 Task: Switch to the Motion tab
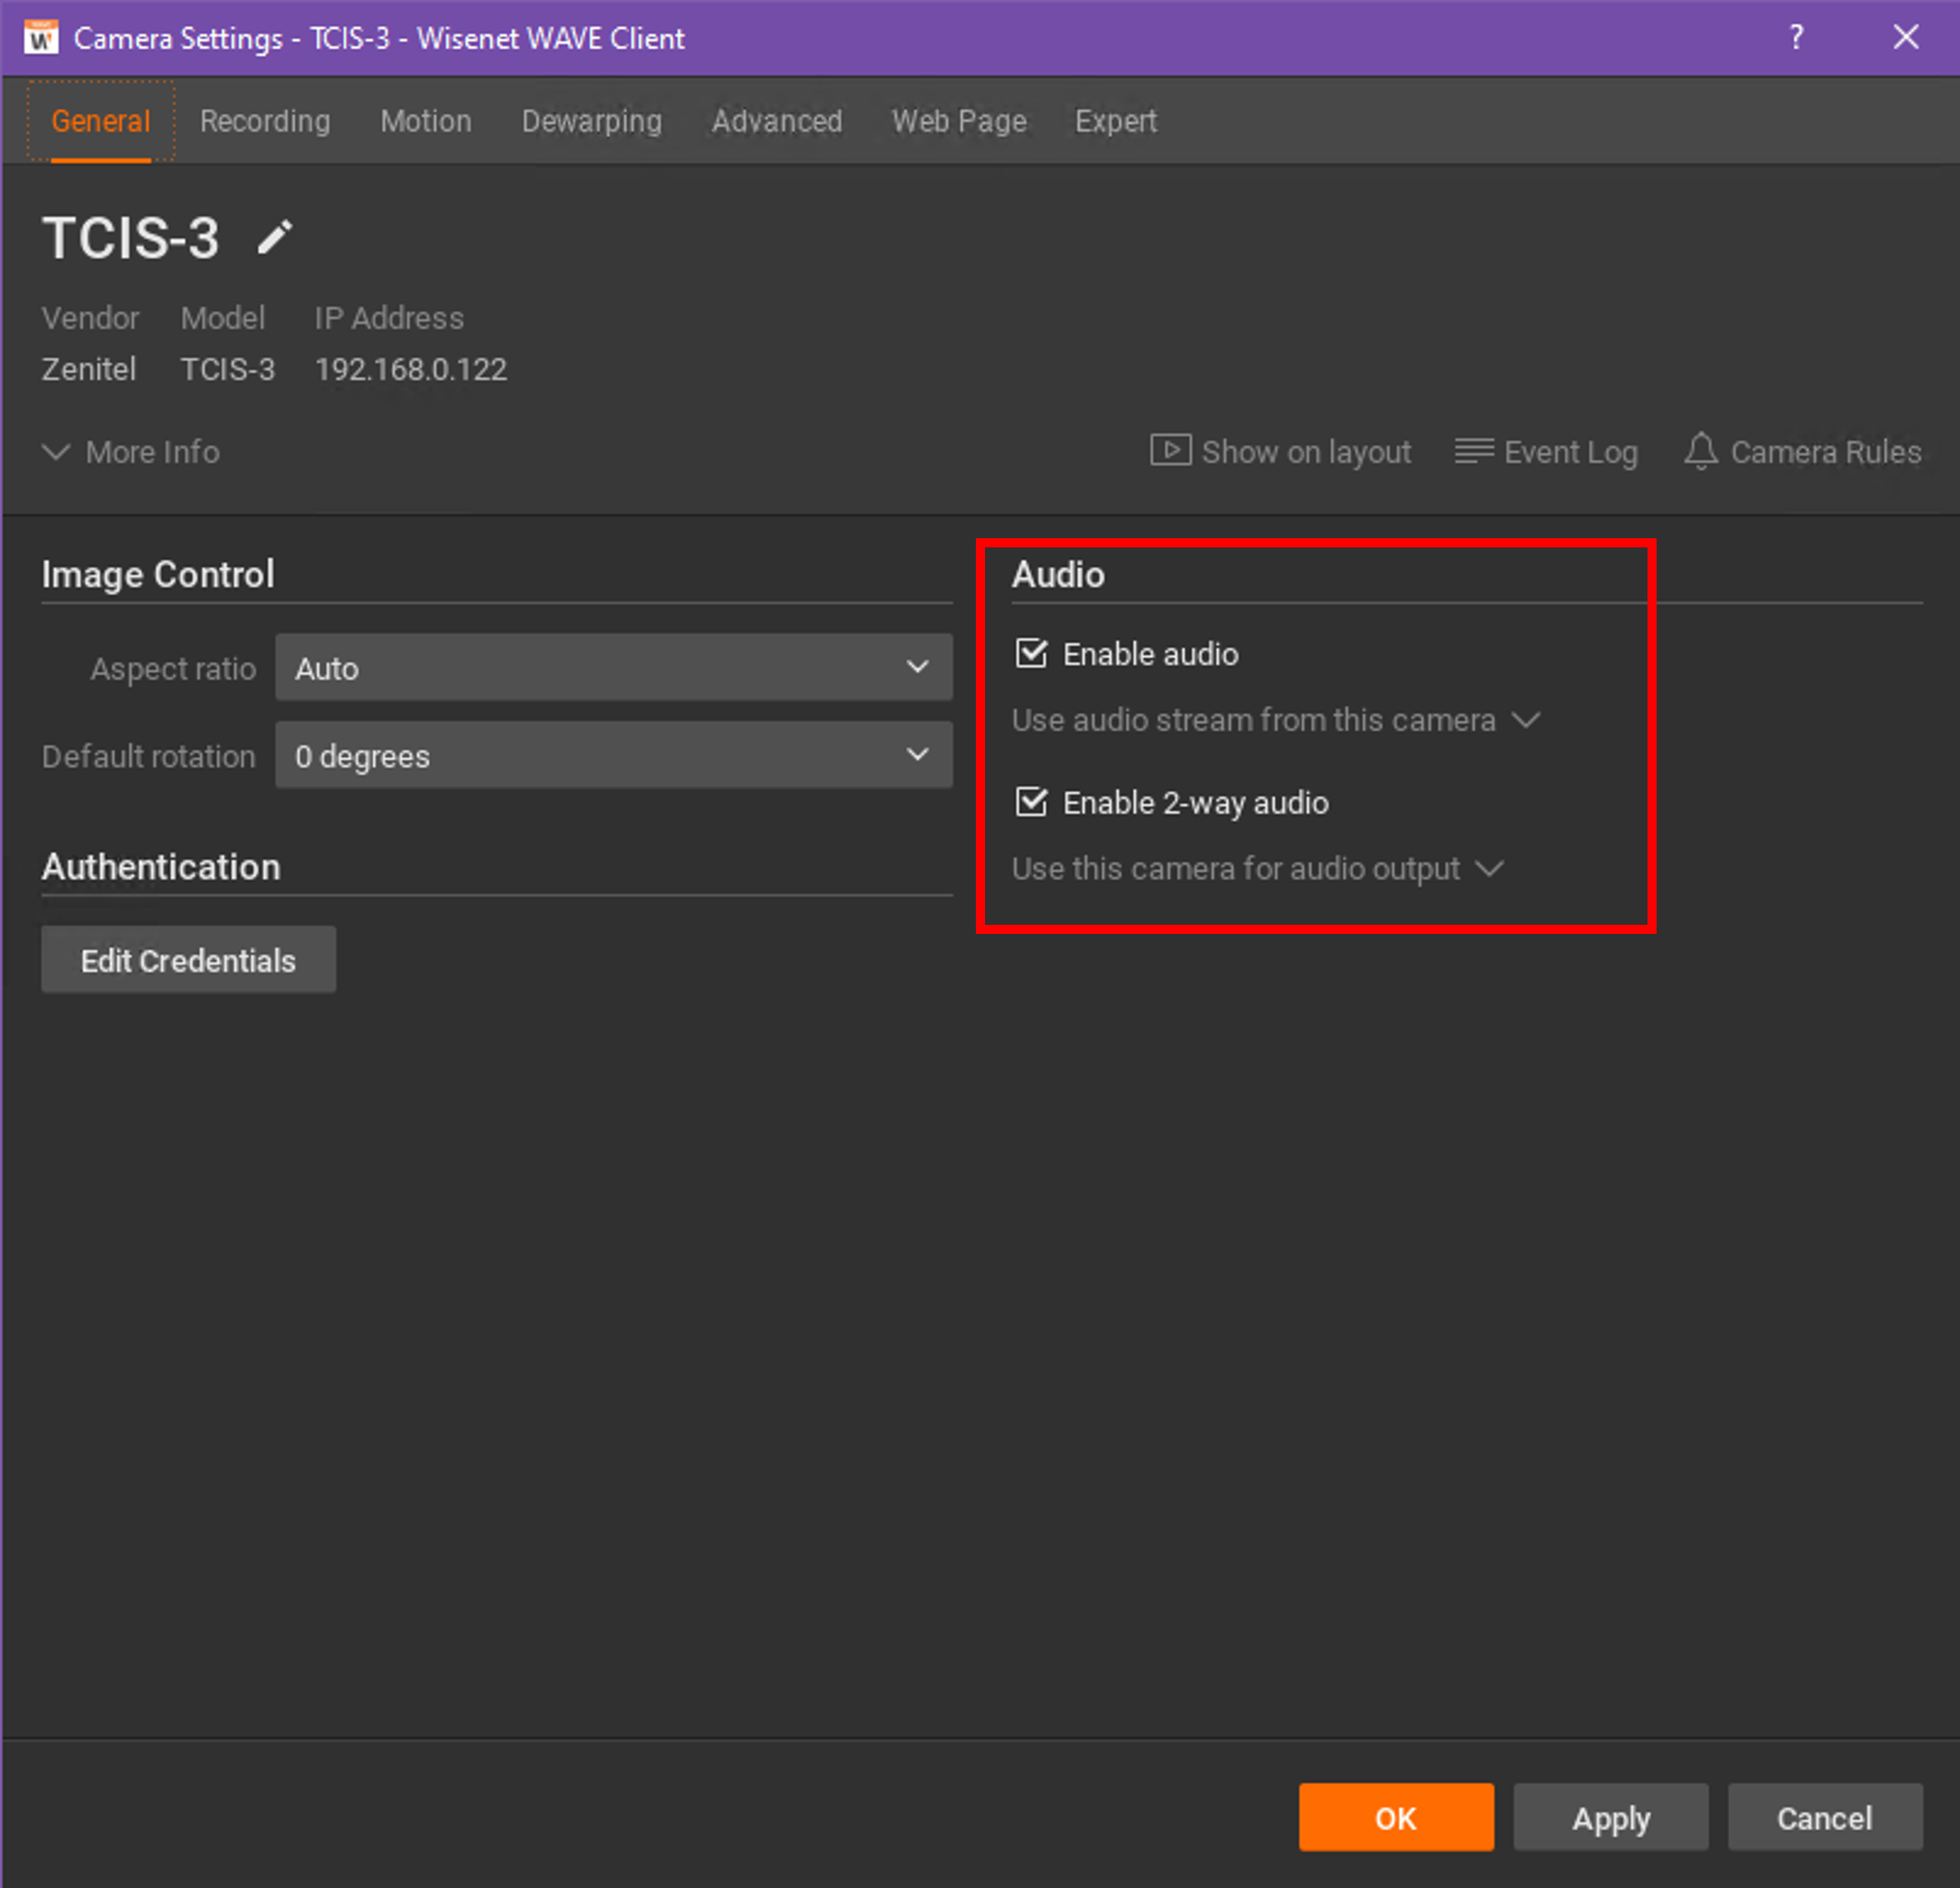425,121
